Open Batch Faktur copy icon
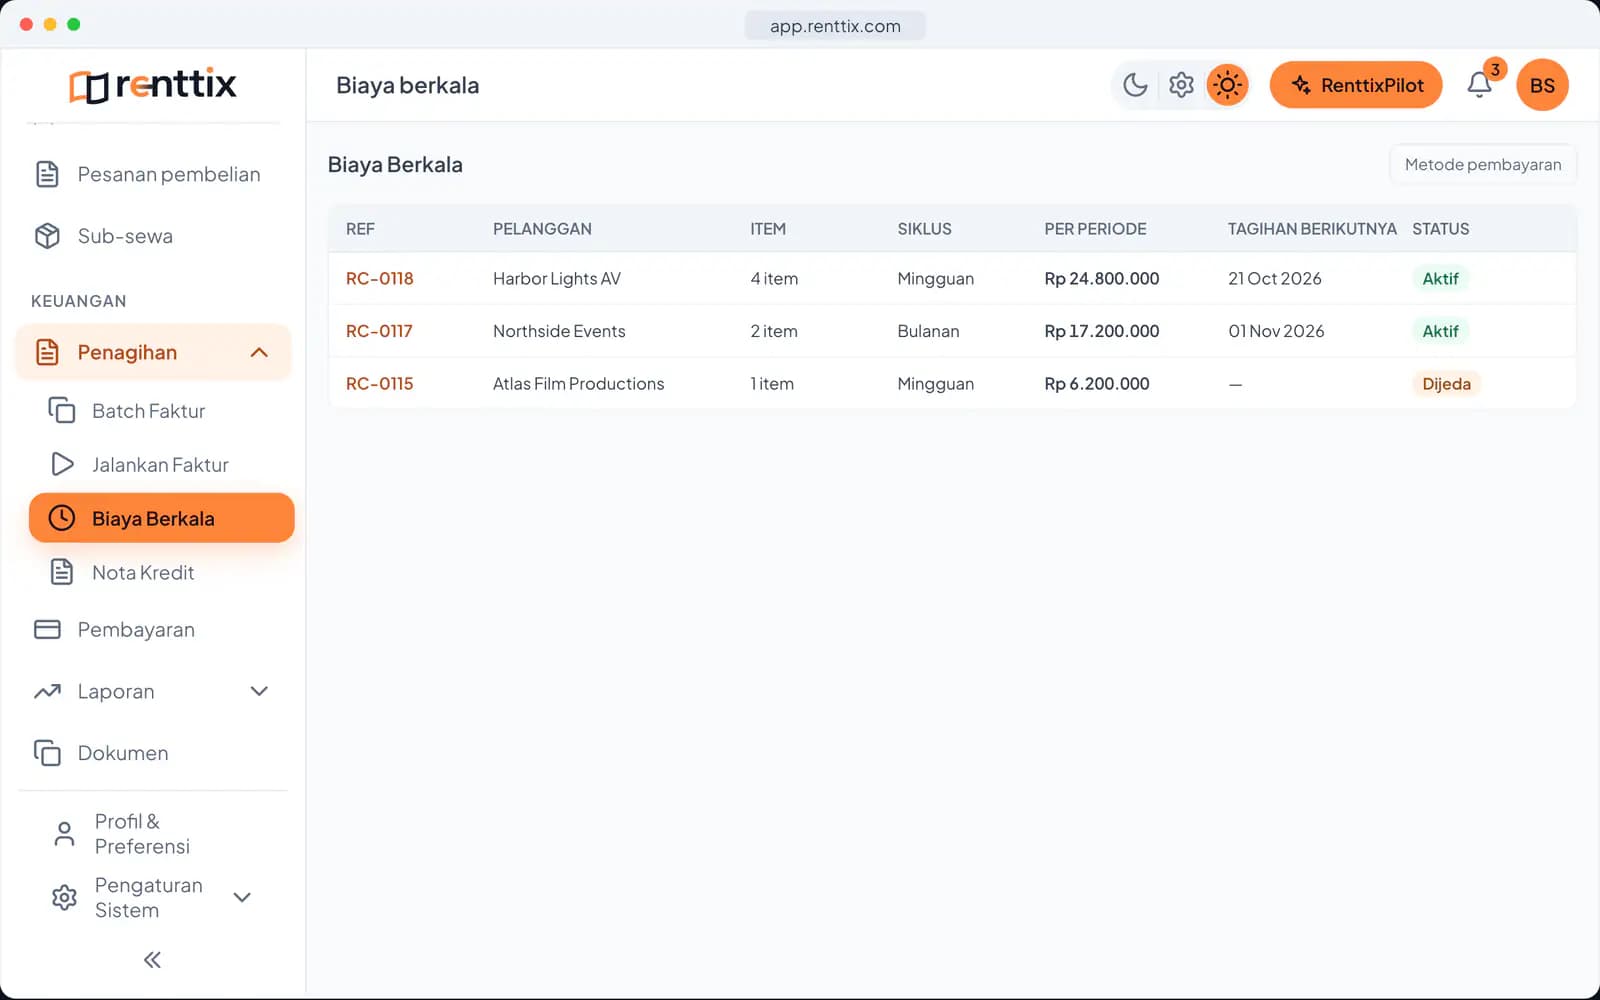Screen dimensions: 1600x1000 click(x=62, y=410)
